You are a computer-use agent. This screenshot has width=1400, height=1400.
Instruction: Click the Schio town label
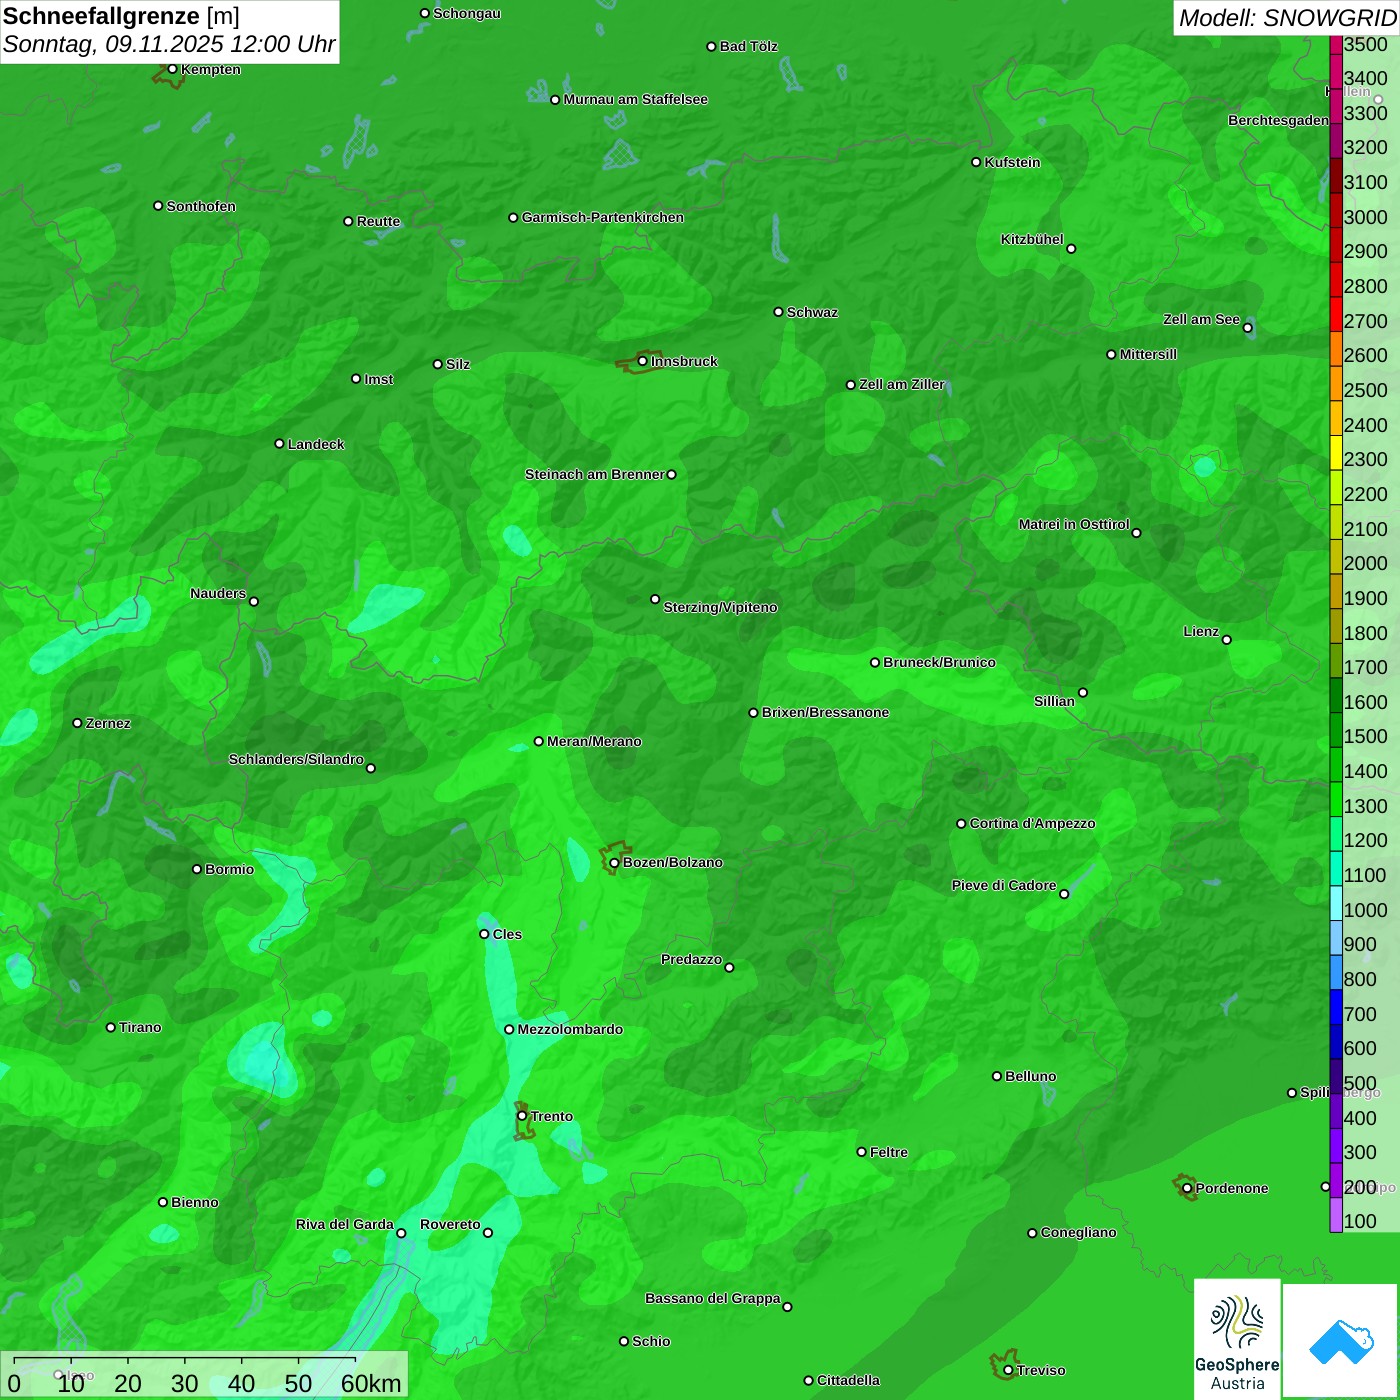pos(651,1341)
